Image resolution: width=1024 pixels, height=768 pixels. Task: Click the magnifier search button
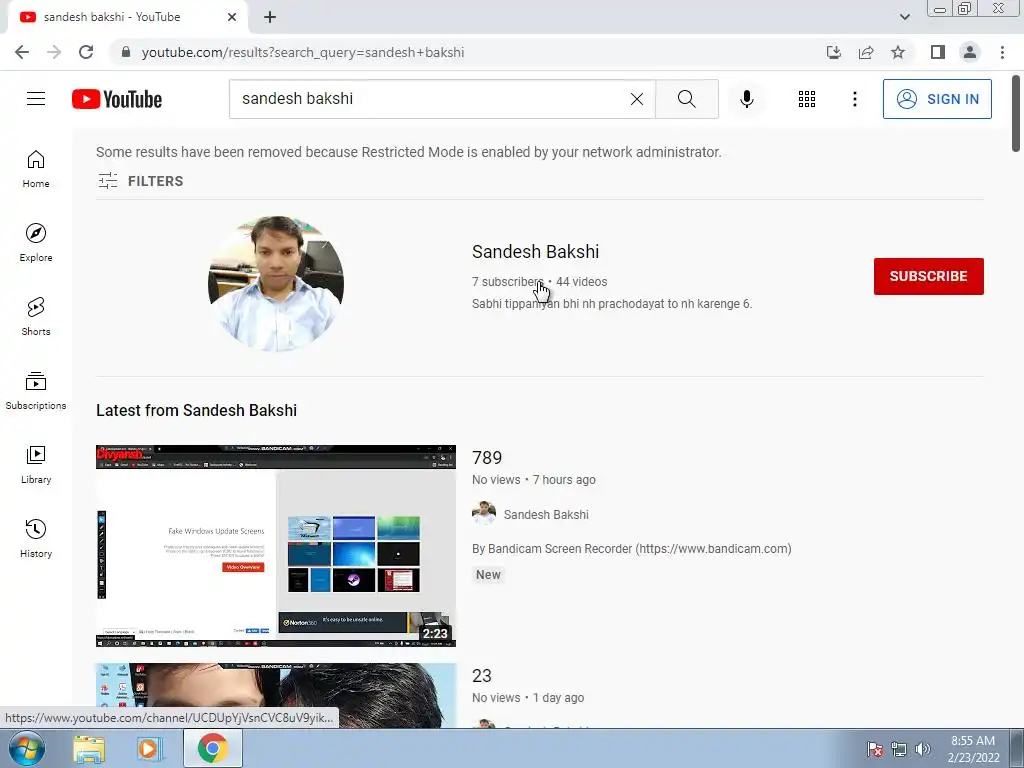click(x=686, y=99)
